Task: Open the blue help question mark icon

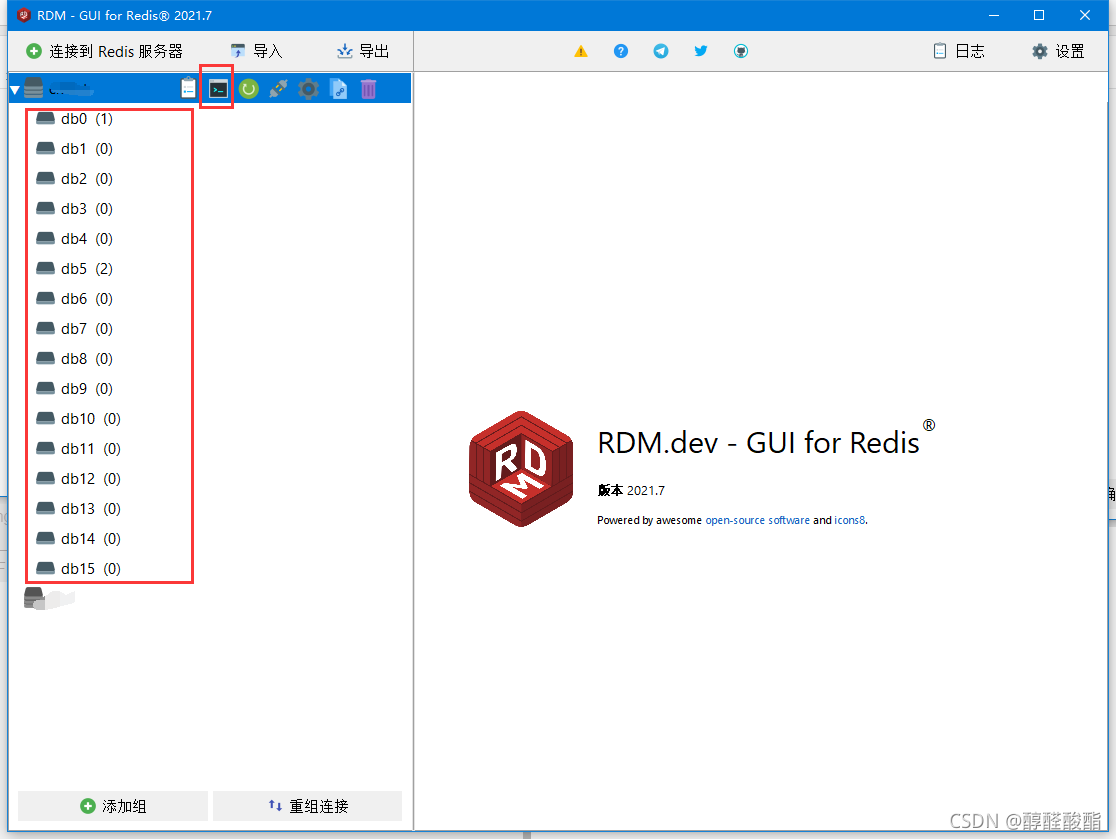Action: [621, 51]
